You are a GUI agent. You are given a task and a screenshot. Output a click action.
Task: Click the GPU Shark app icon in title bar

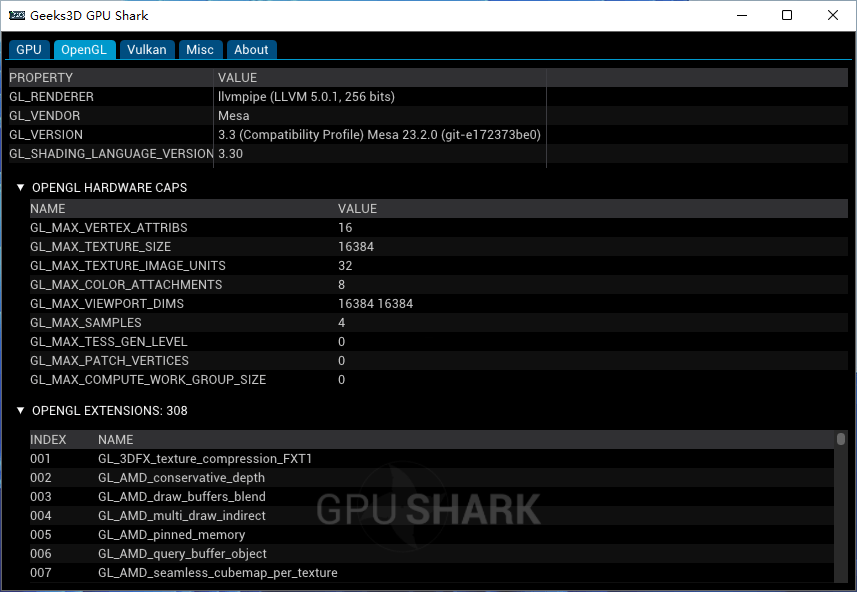click(17, 16)
